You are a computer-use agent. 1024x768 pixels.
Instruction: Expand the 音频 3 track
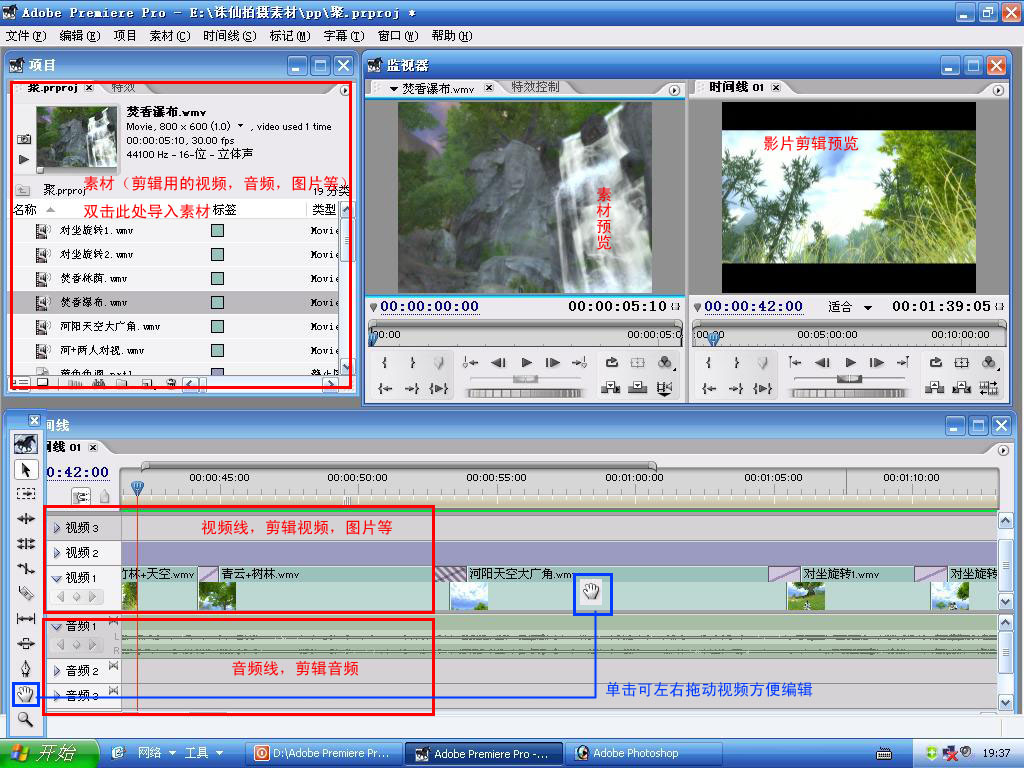pyautogui.click(x=57, y=696)
